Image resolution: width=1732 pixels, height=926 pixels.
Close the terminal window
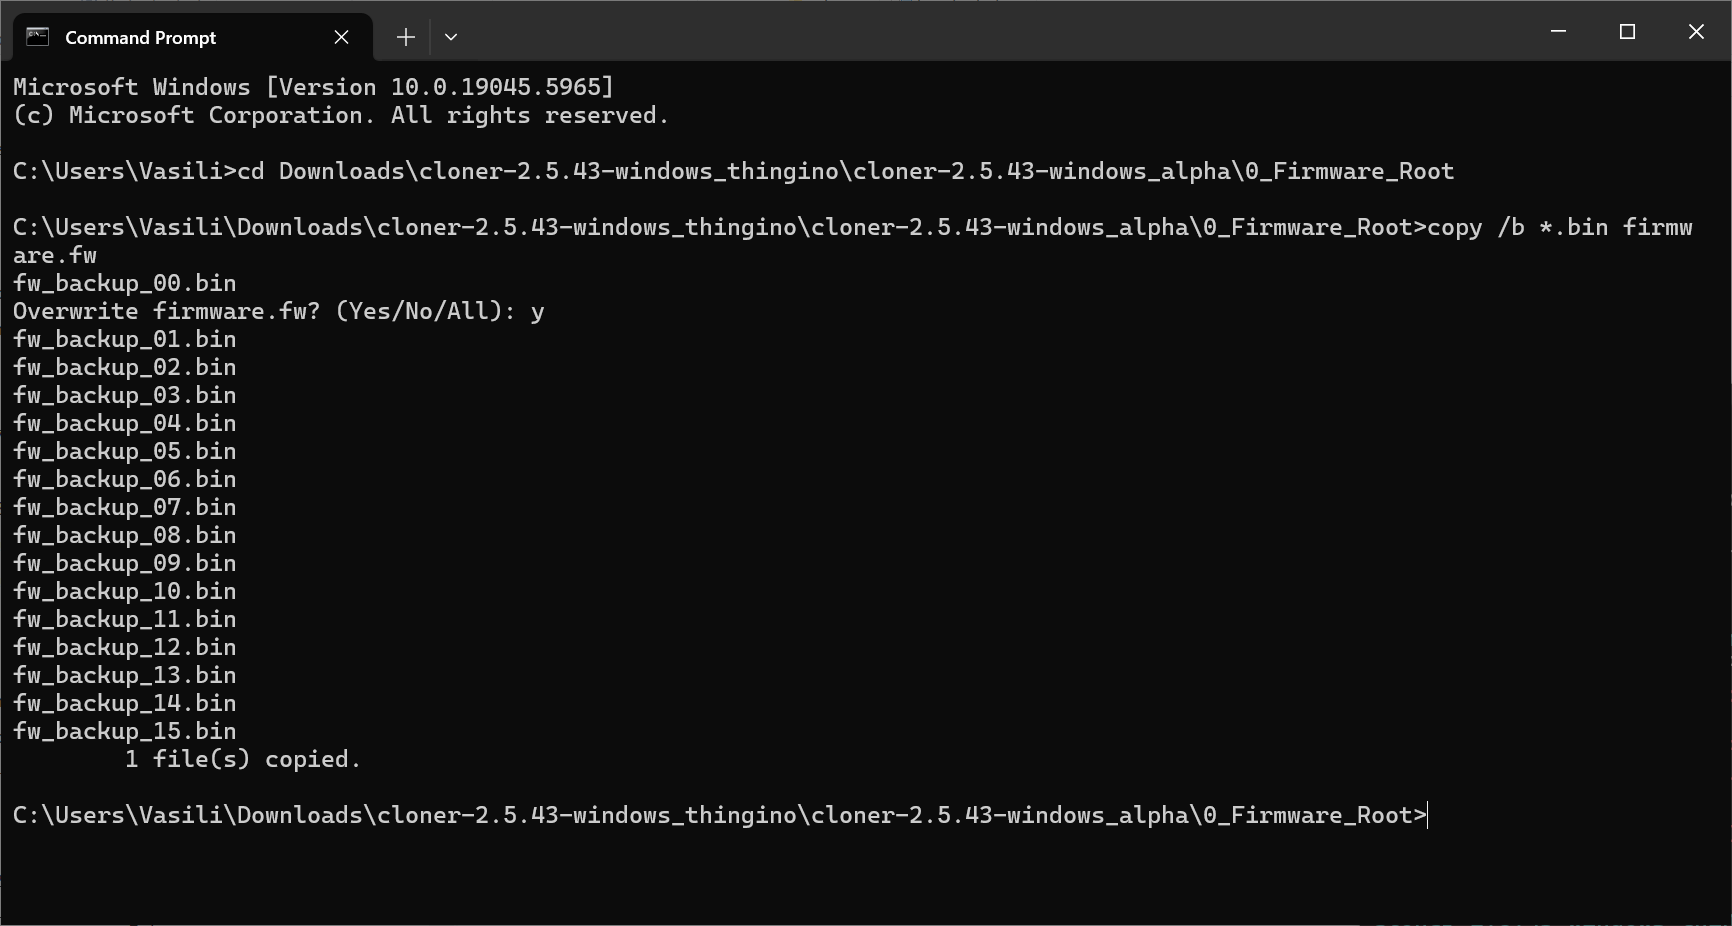pyautogui.click(x=1696, y=32)
